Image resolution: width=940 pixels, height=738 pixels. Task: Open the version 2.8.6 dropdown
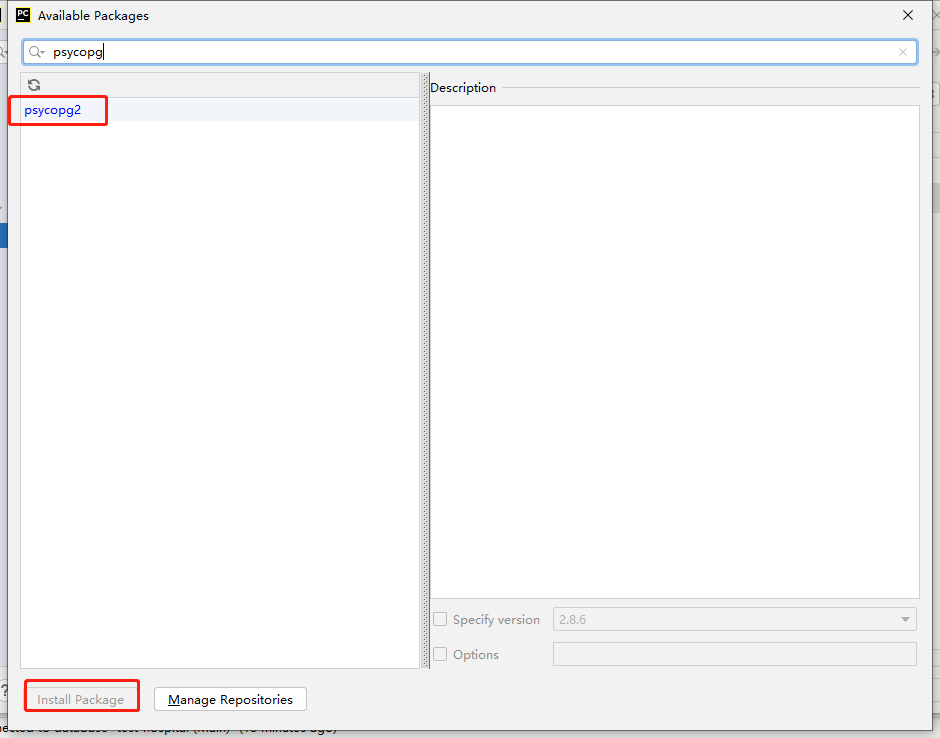pos(734,619)
